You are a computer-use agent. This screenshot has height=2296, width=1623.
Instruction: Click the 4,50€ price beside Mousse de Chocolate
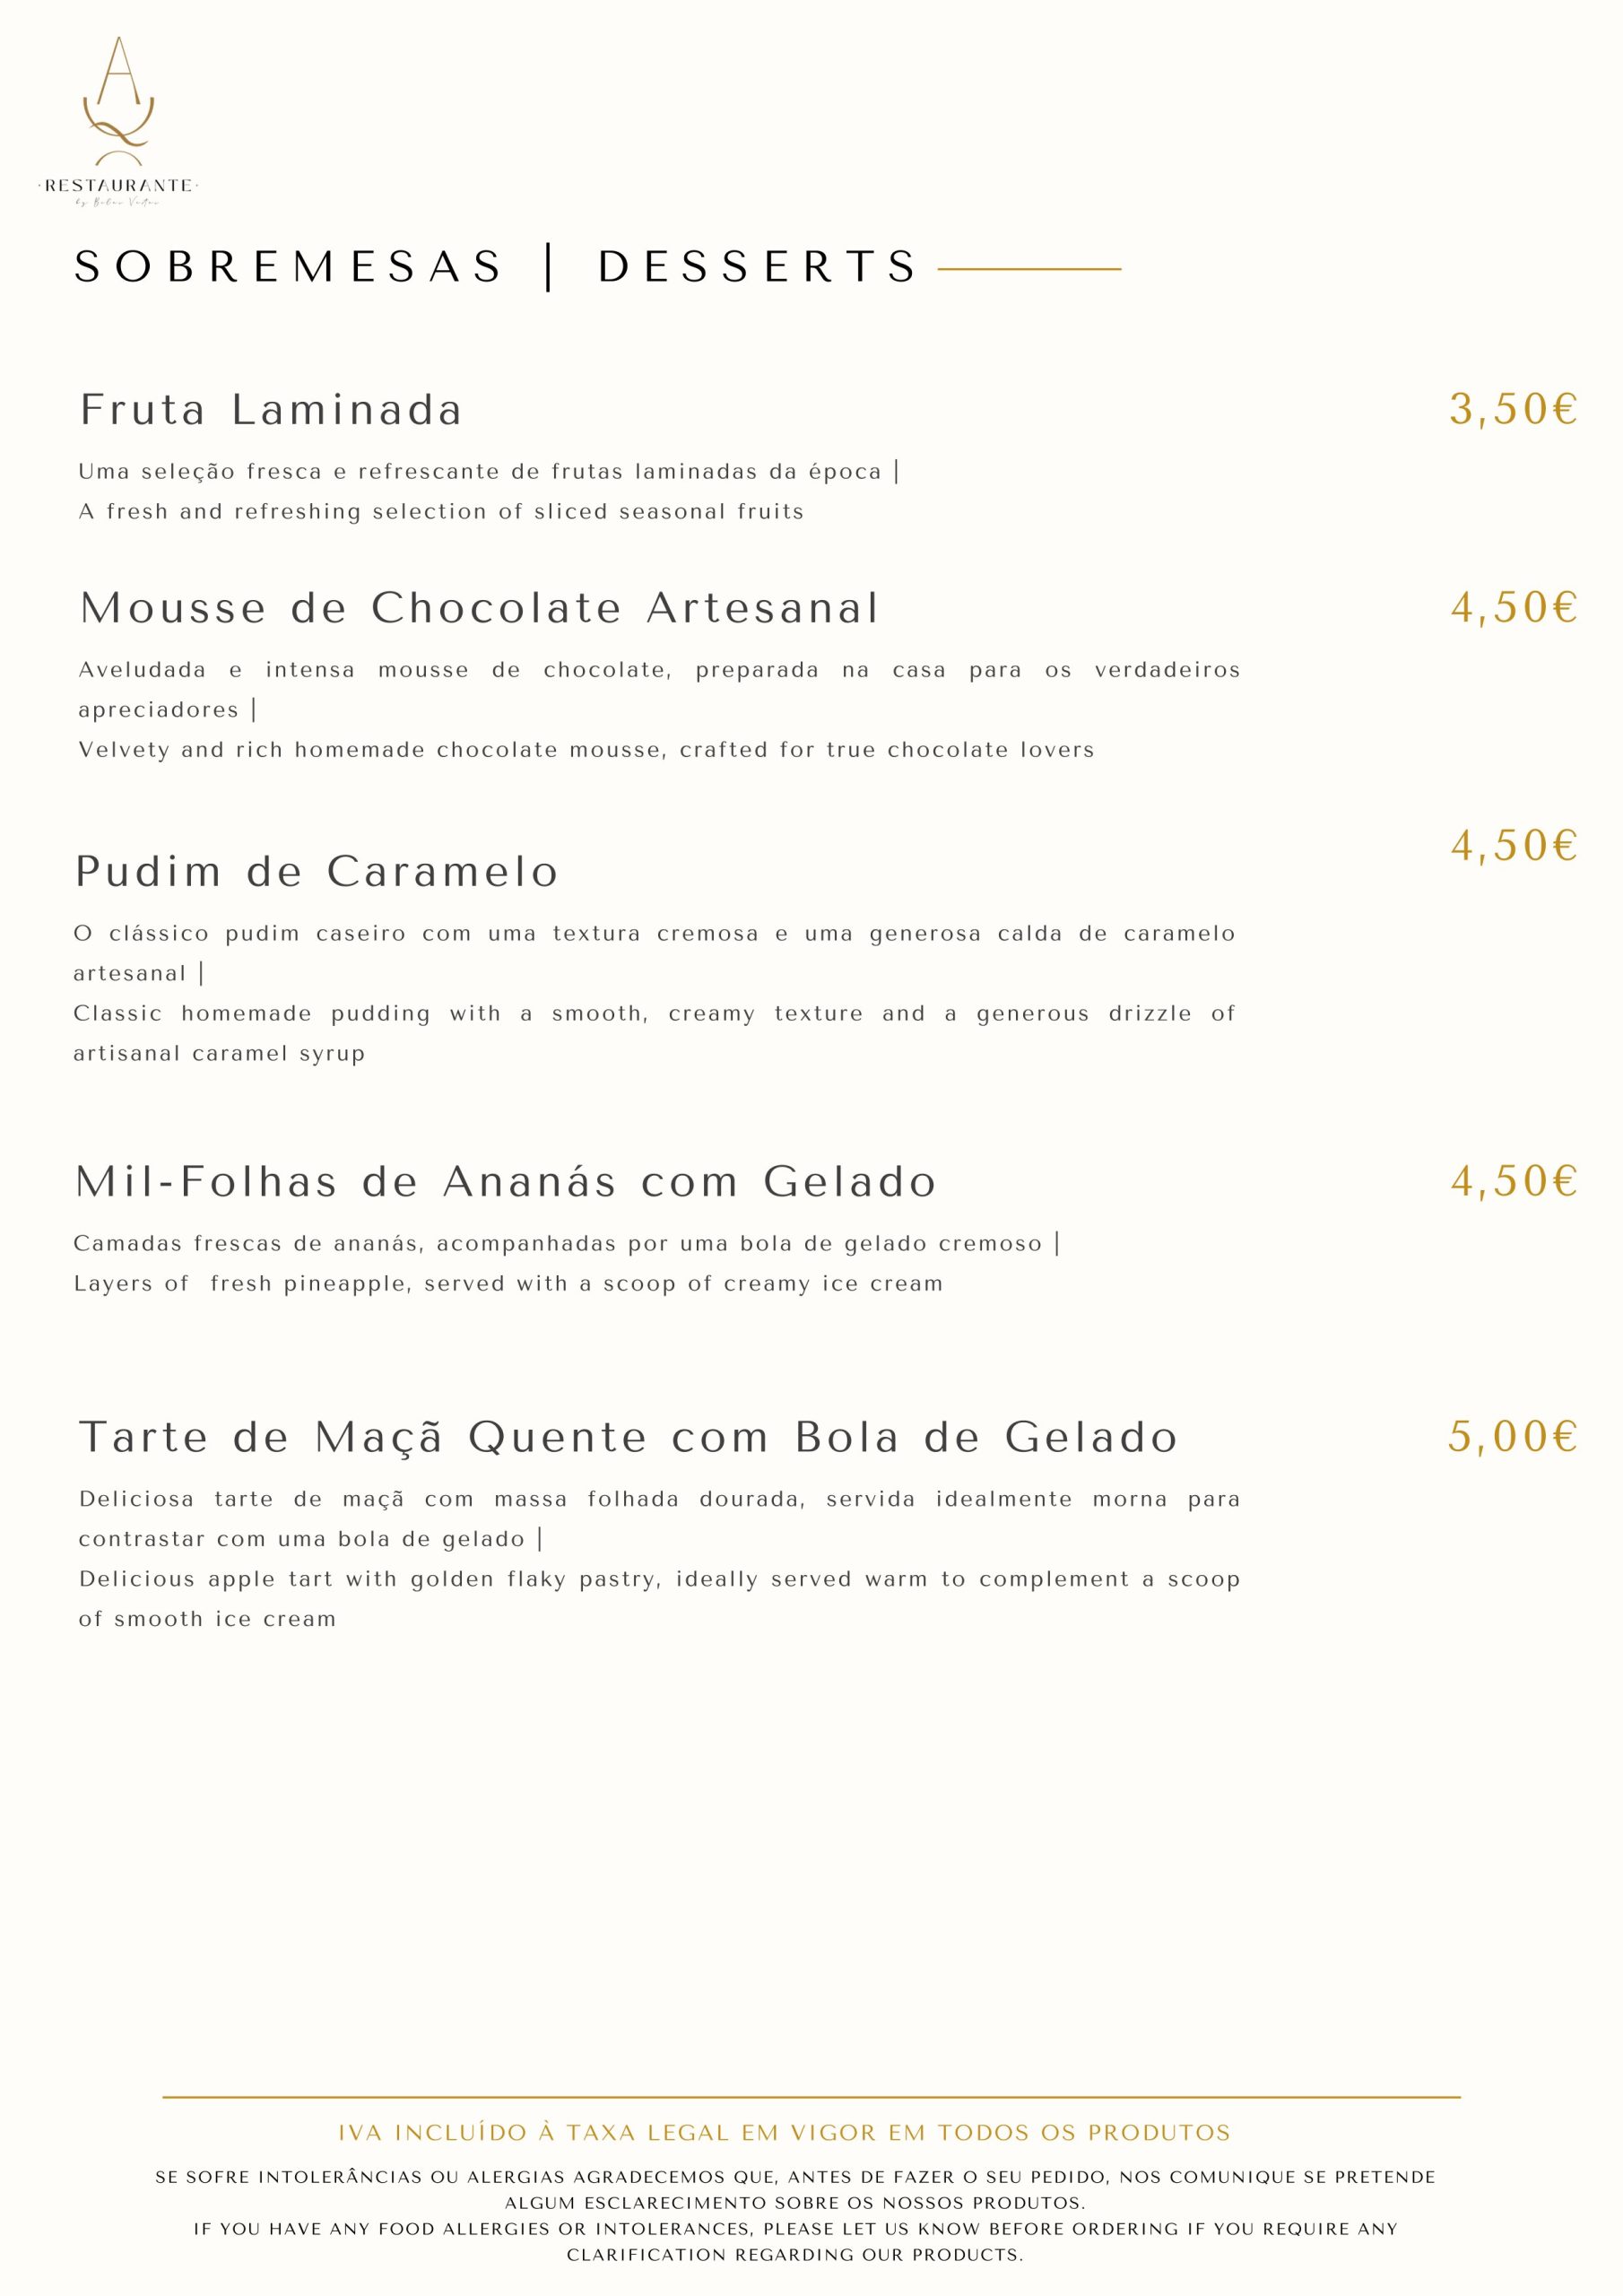point(1514,607)
